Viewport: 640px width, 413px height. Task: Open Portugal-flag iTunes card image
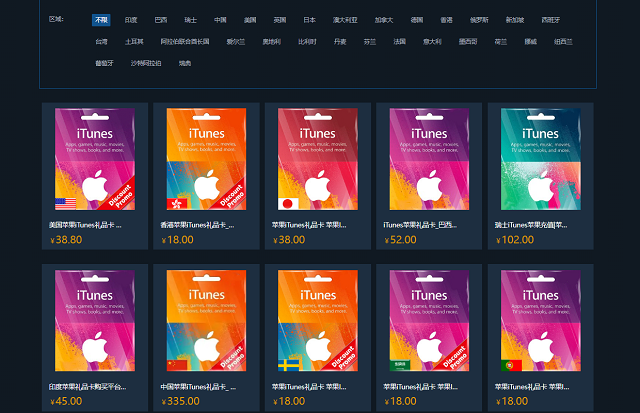[x=540, y=320]
